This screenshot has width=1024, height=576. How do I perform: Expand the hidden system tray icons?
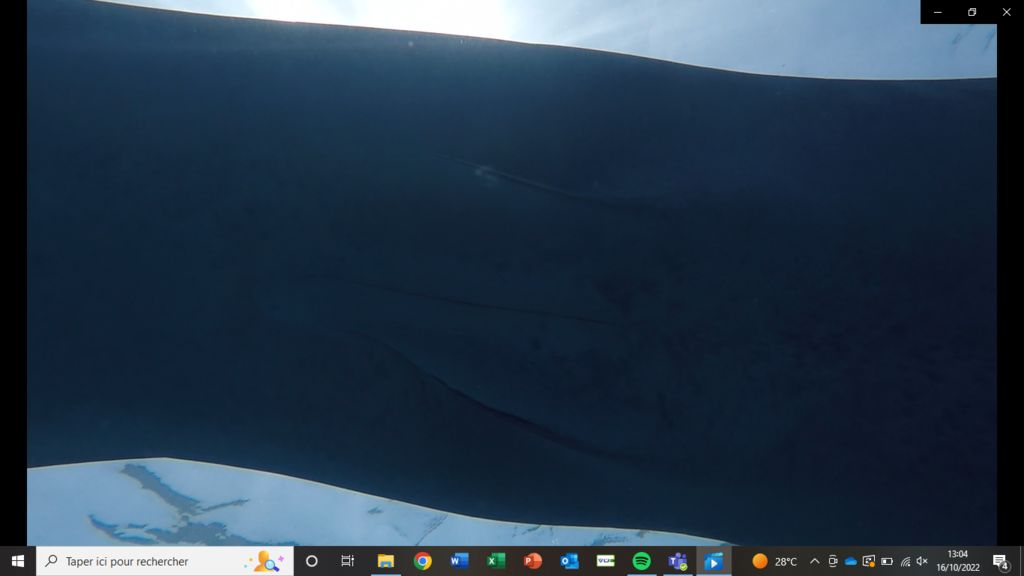click(814, 561)
